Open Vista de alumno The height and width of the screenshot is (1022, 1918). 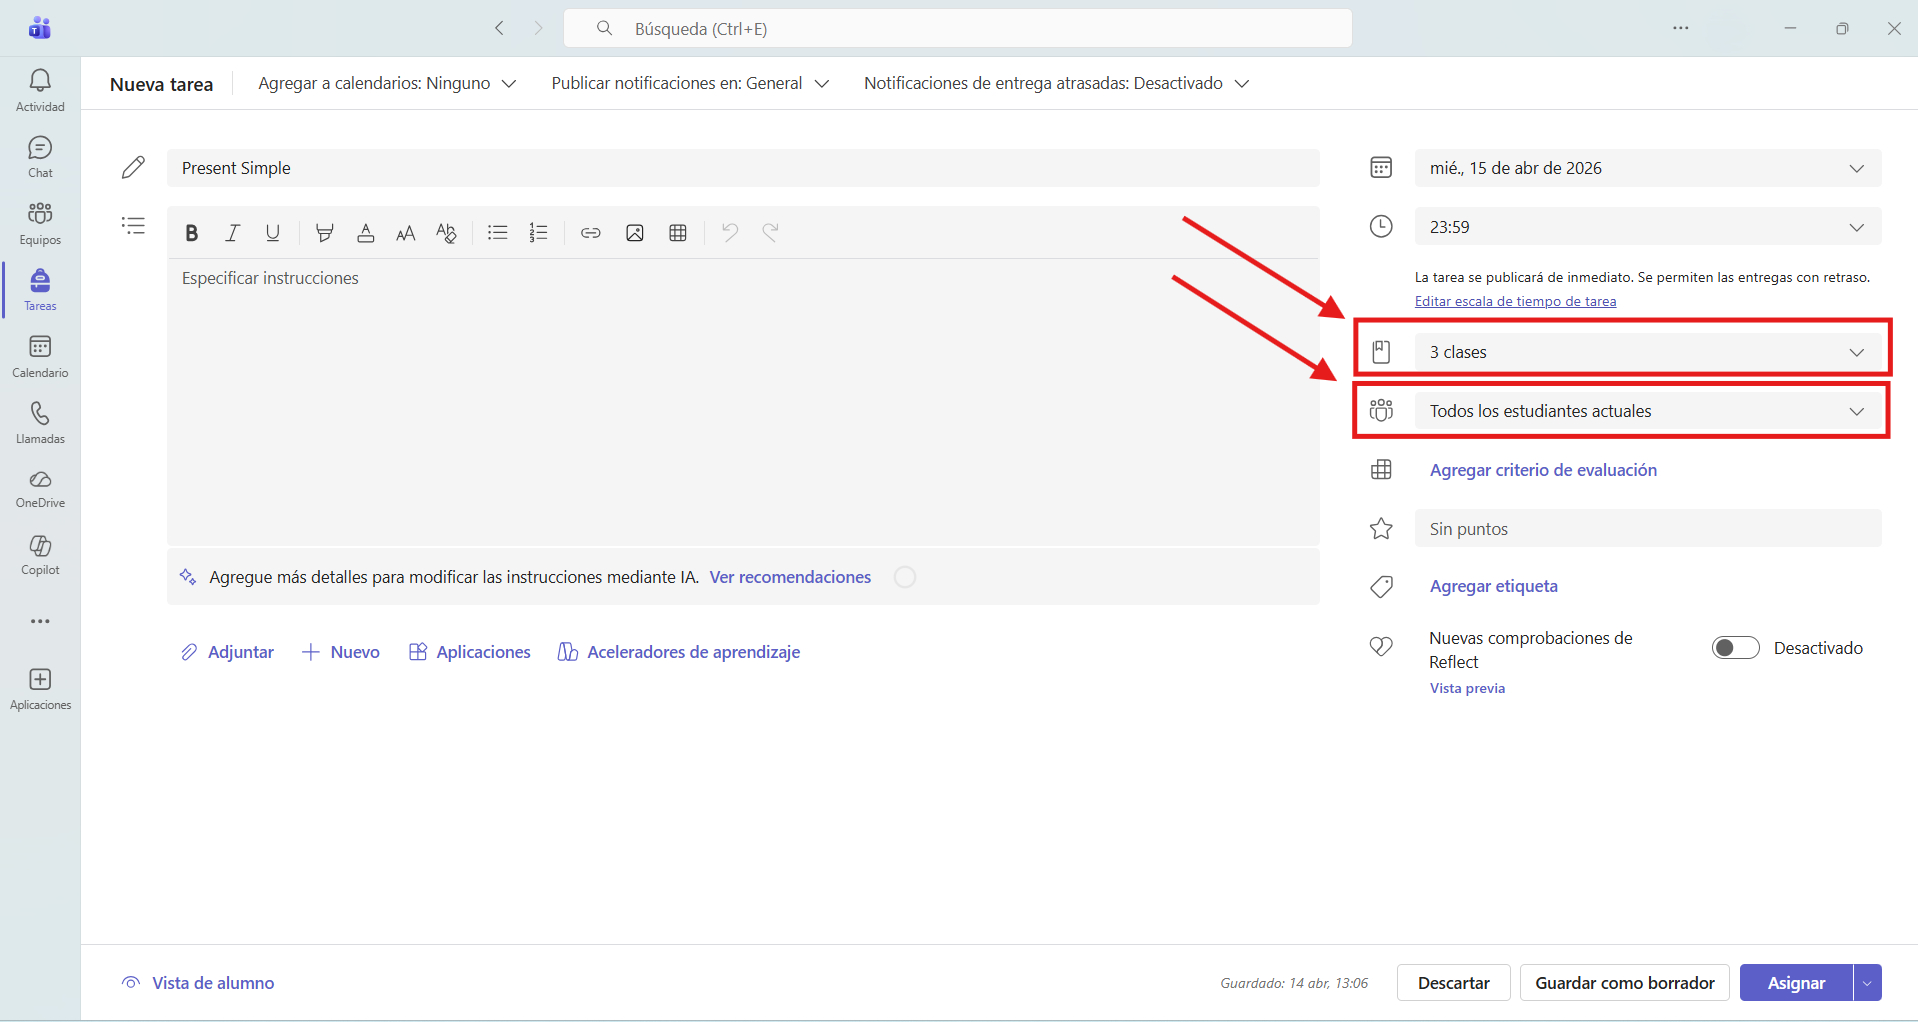click(198, 983)
